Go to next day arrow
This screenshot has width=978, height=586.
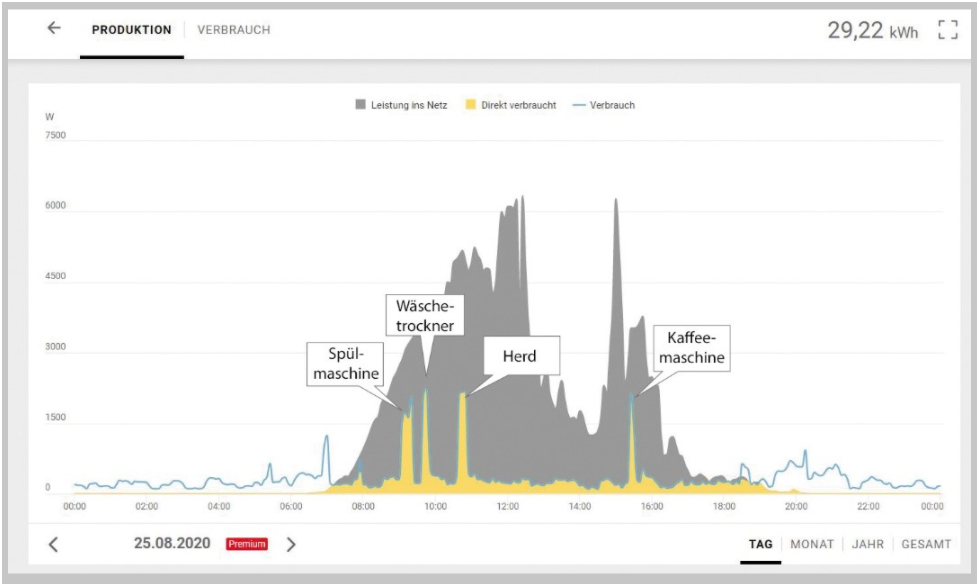[x=291, y=545]
